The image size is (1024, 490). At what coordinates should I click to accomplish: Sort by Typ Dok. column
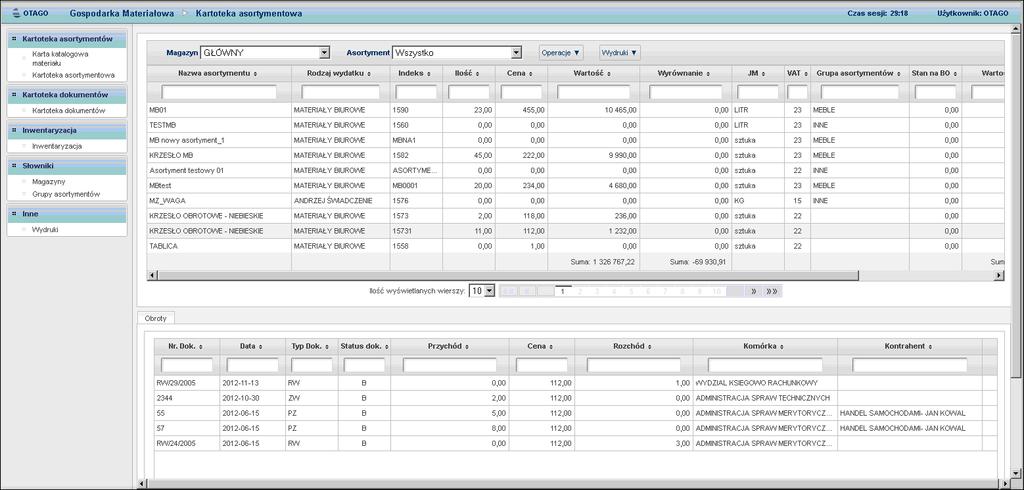(312, 346)
